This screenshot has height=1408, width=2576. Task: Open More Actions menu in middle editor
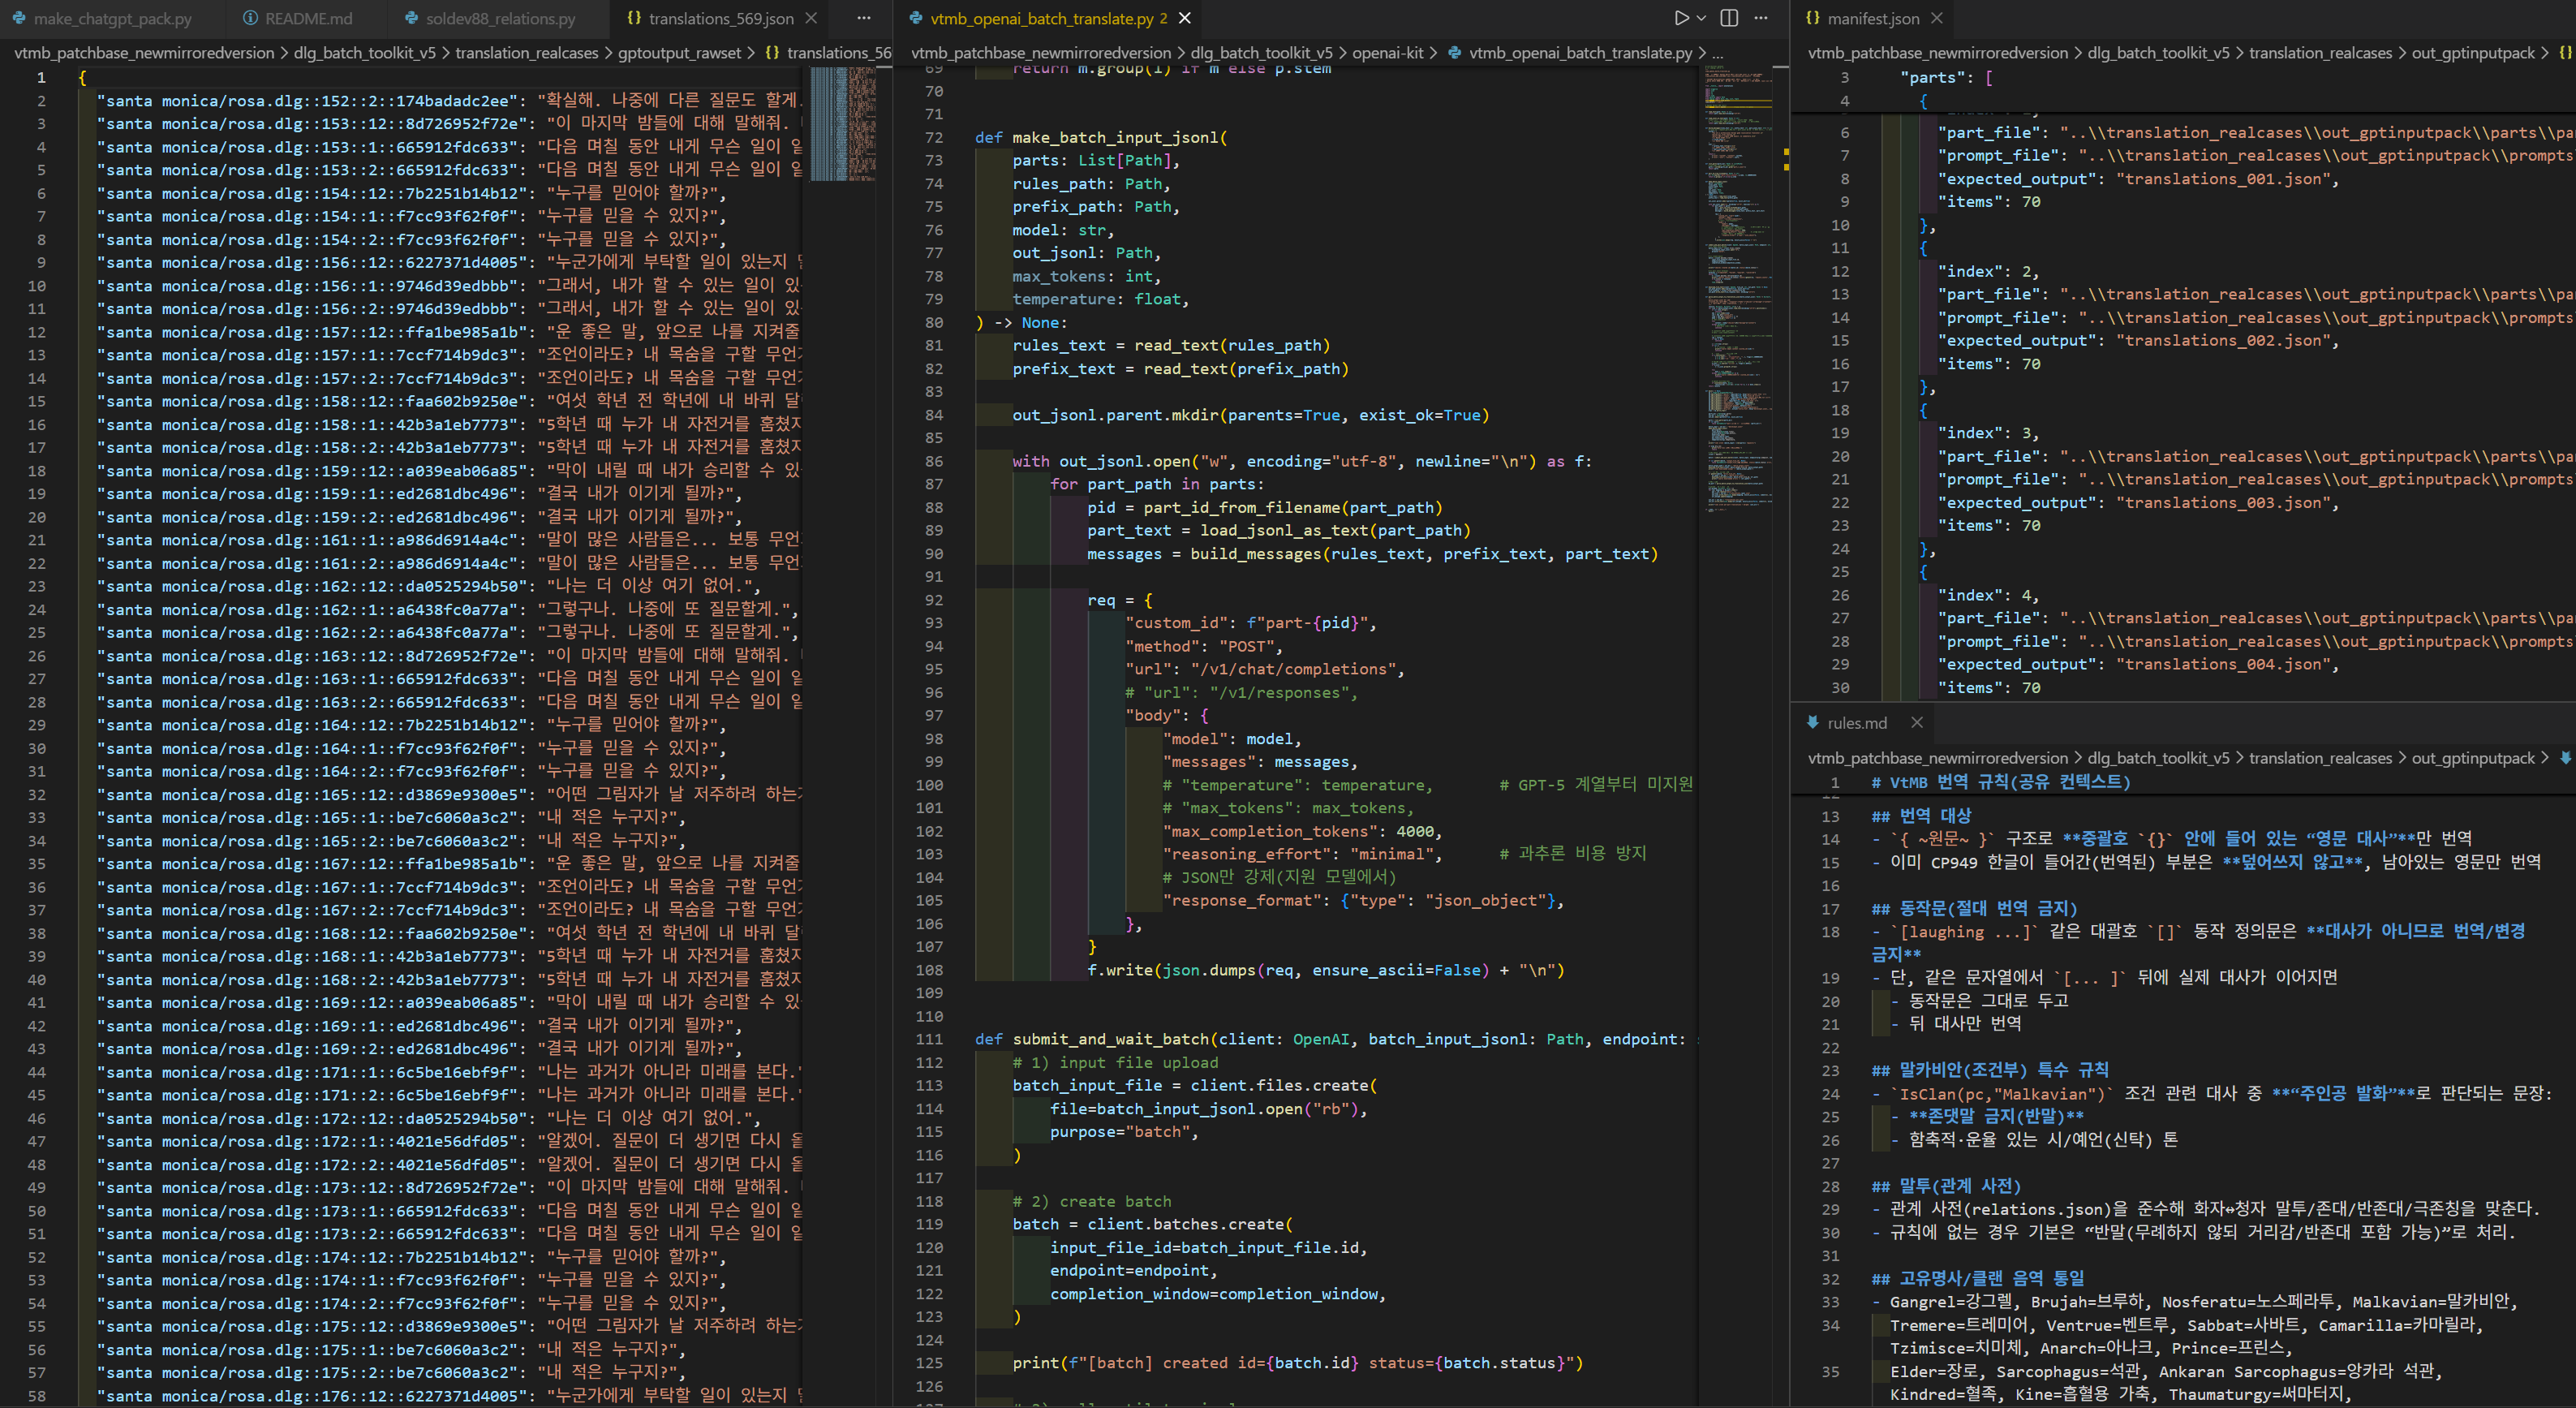1761,18
